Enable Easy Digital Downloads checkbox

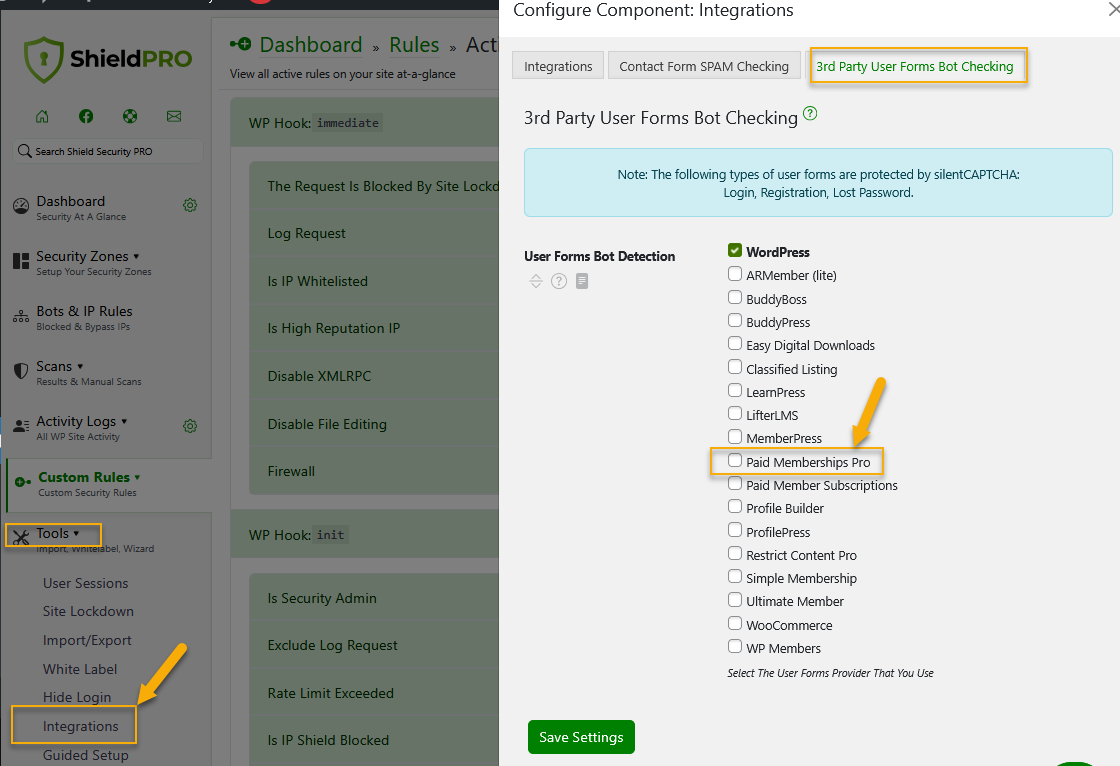coord(734,344)
